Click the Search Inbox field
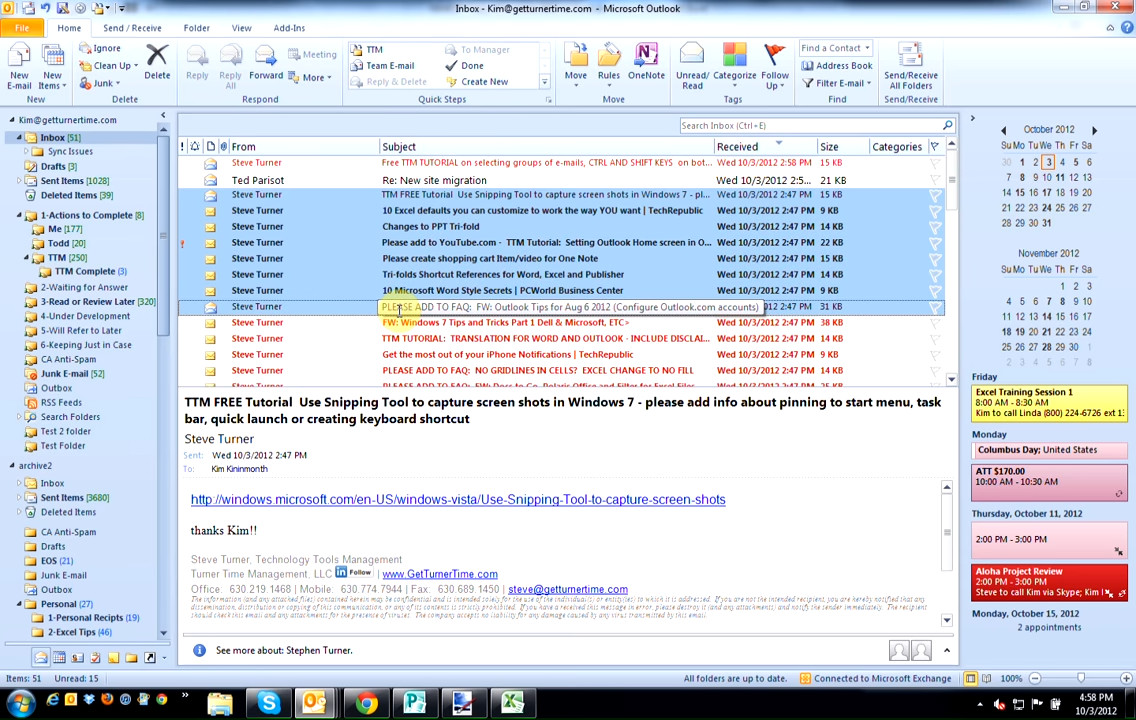1136x720 pixels. 808,125
